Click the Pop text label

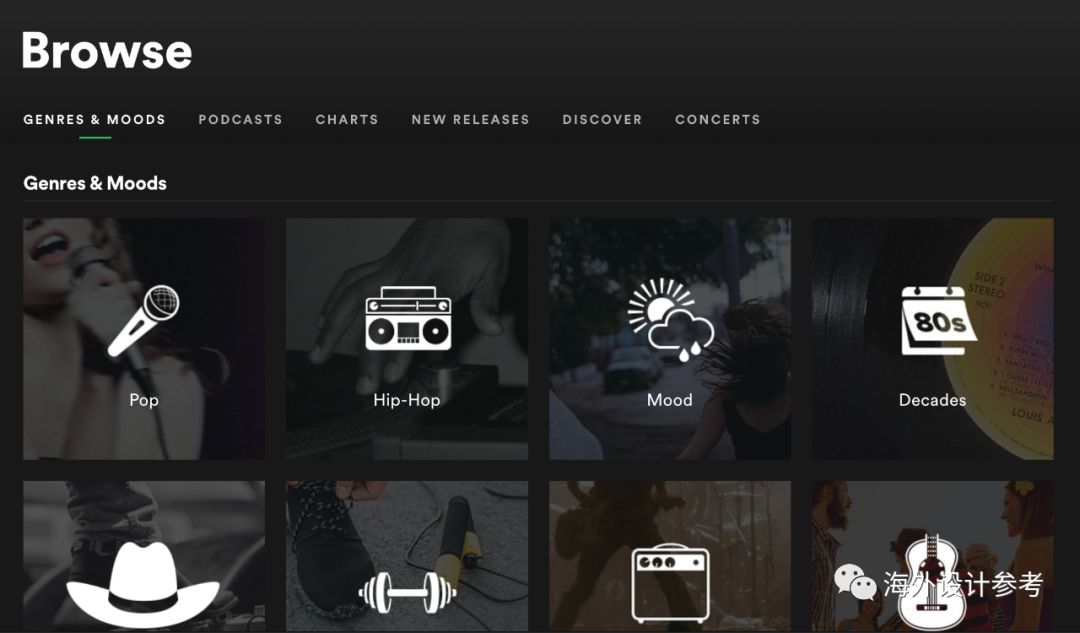click(144, 400)
